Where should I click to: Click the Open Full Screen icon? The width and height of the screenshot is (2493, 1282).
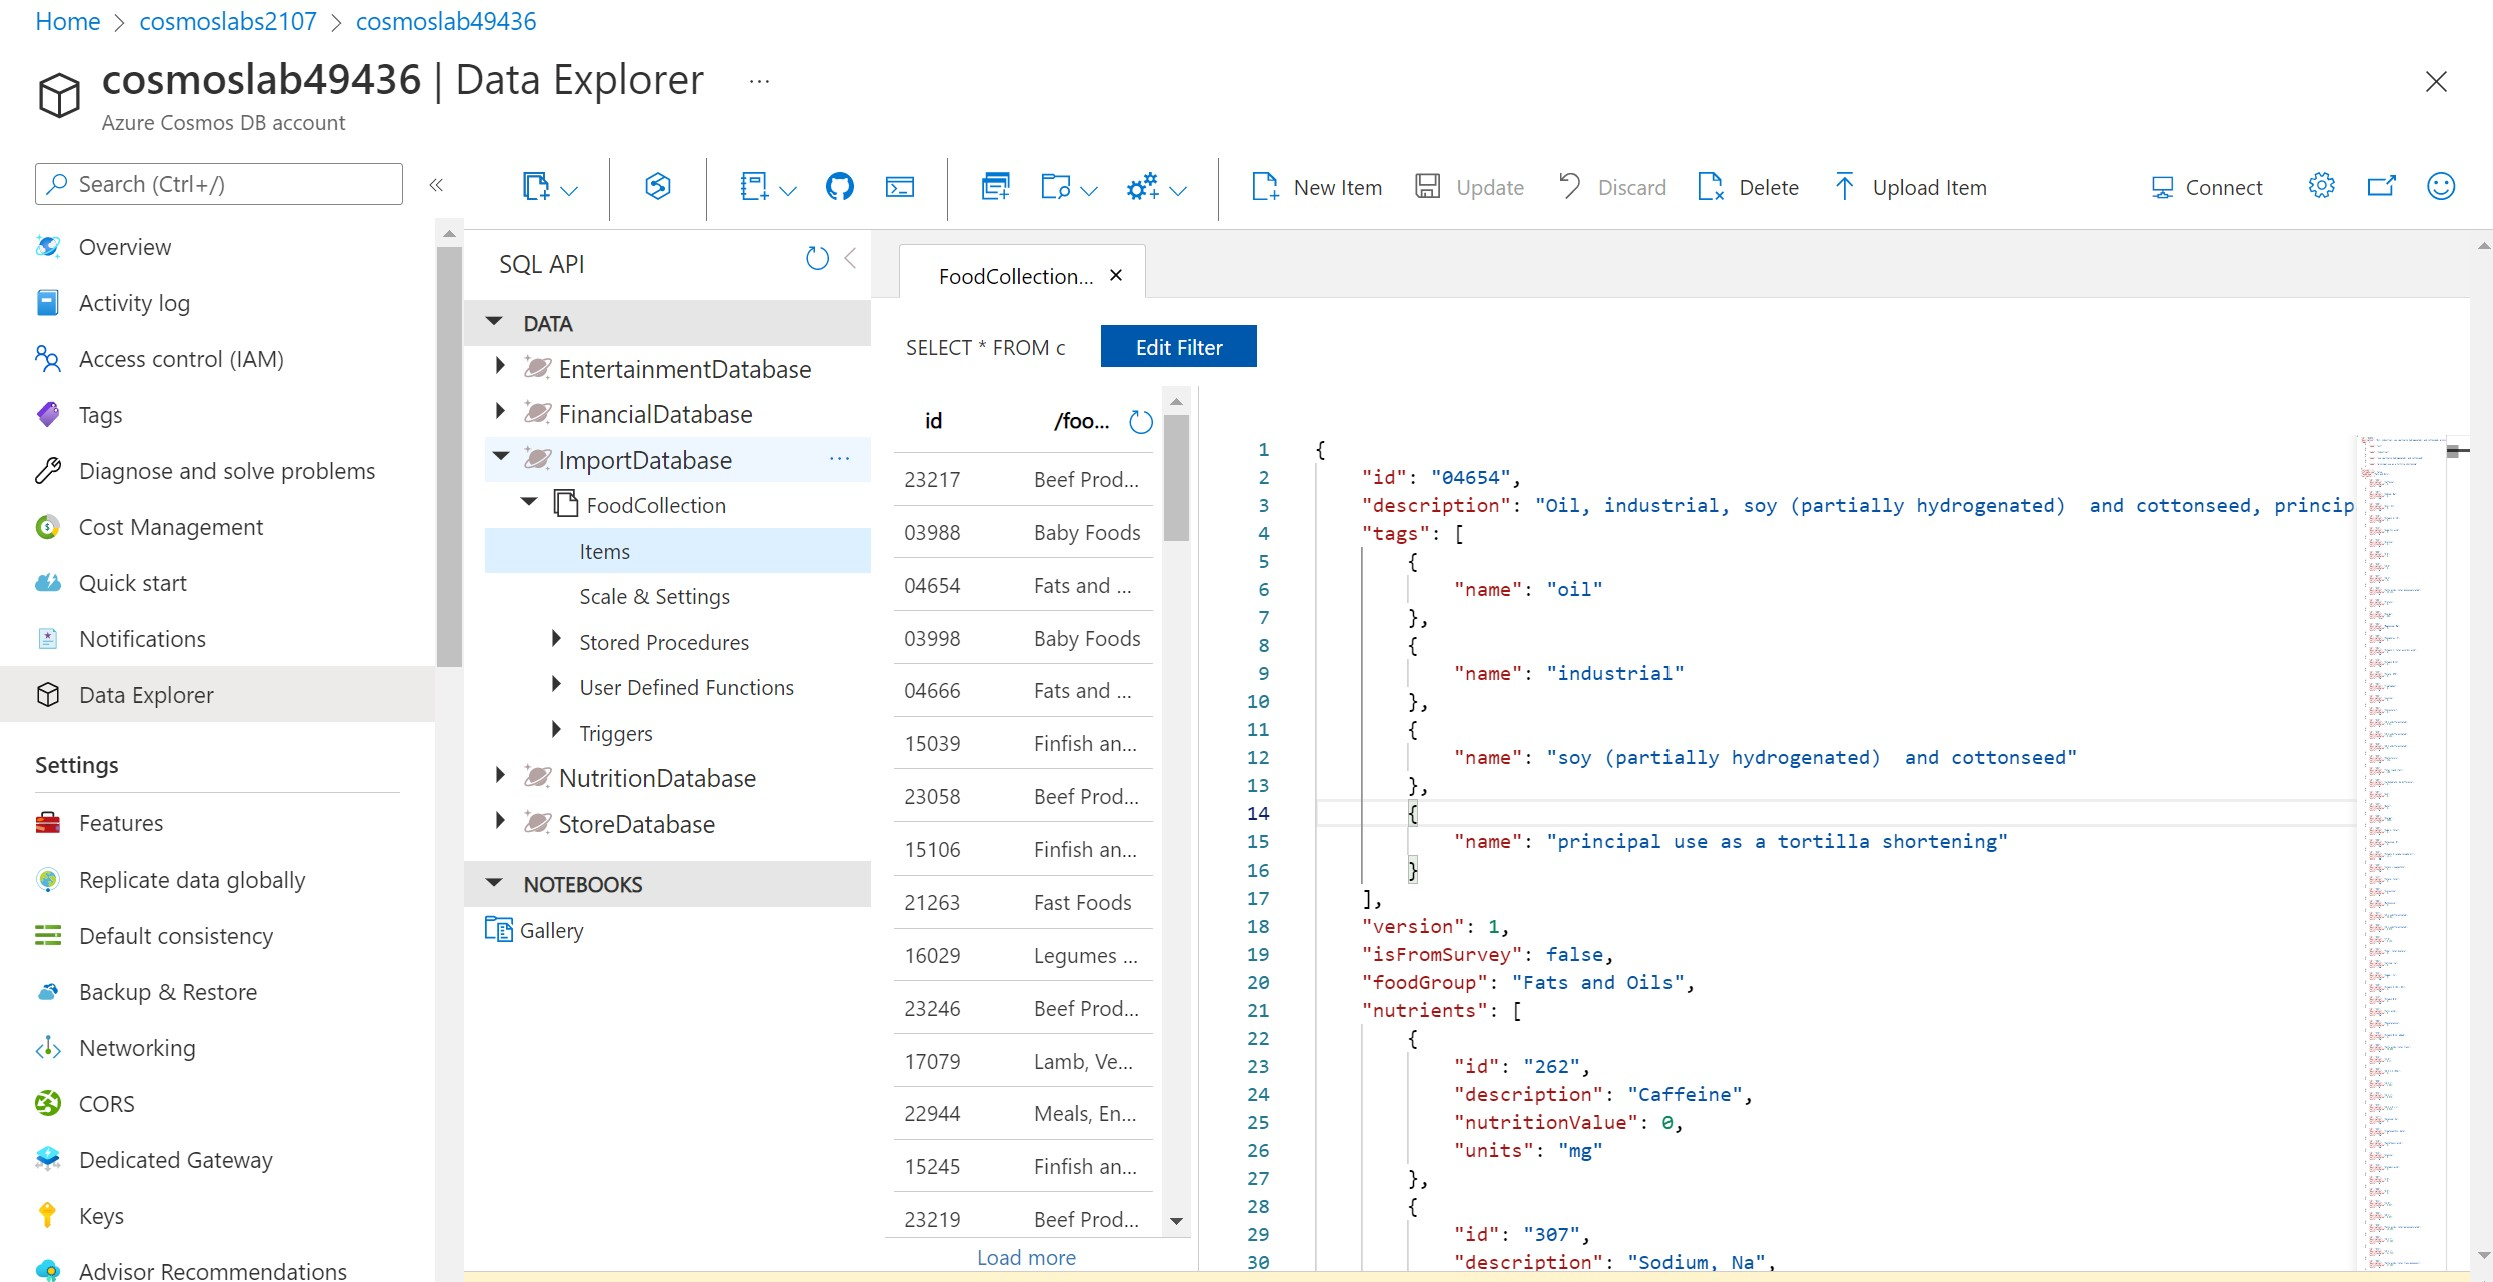[2382, 186]
